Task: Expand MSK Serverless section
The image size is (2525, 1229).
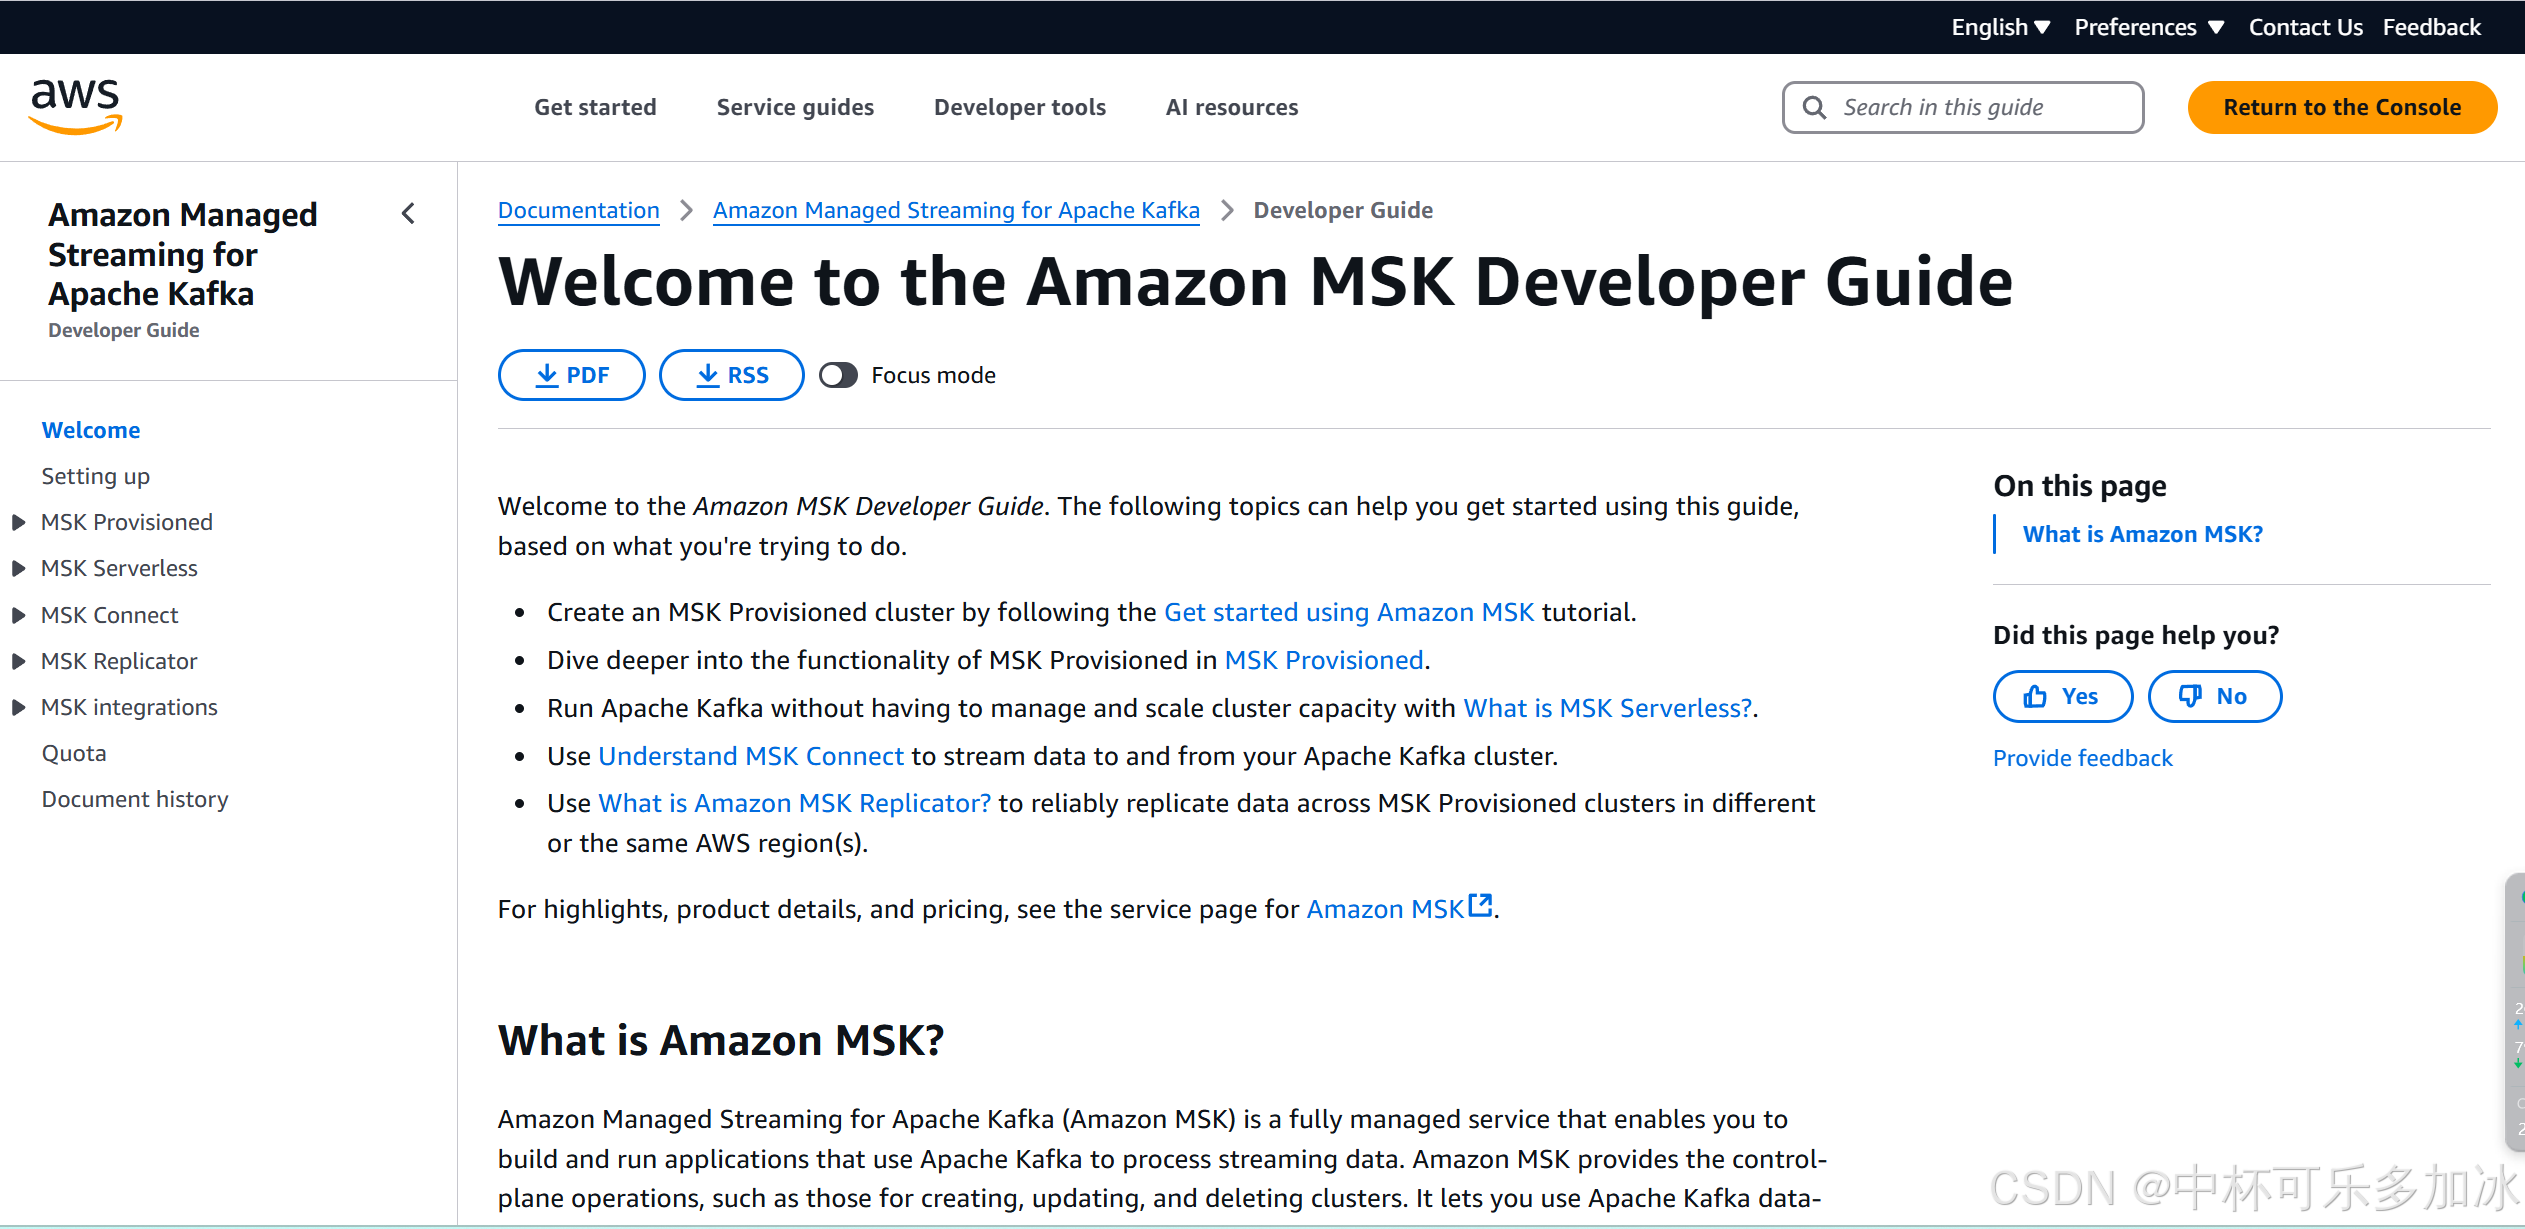Action: [x=18, y=568]
